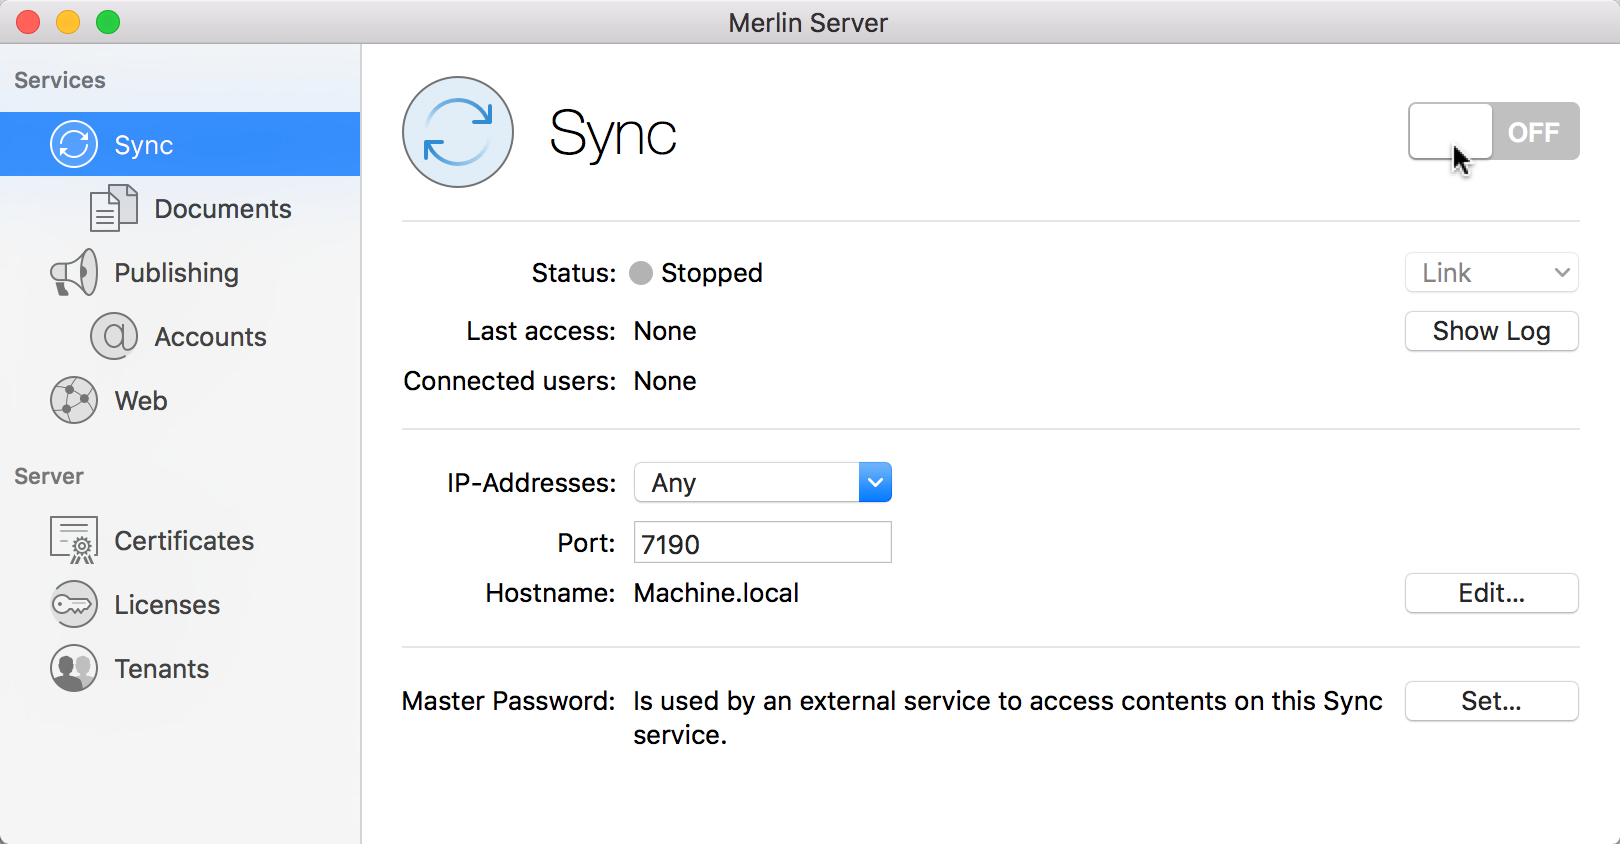1620x844 pixels.
Task: Click the Tenants people icon
Action: click(74, 668)
